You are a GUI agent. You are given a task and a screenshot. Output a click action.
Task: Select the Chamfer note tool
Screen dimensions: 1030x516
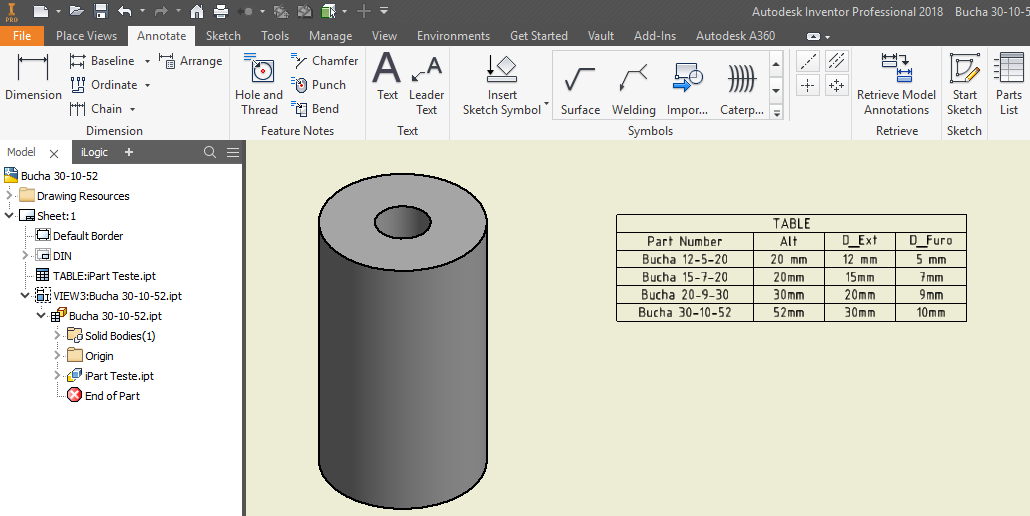(325, 60)
